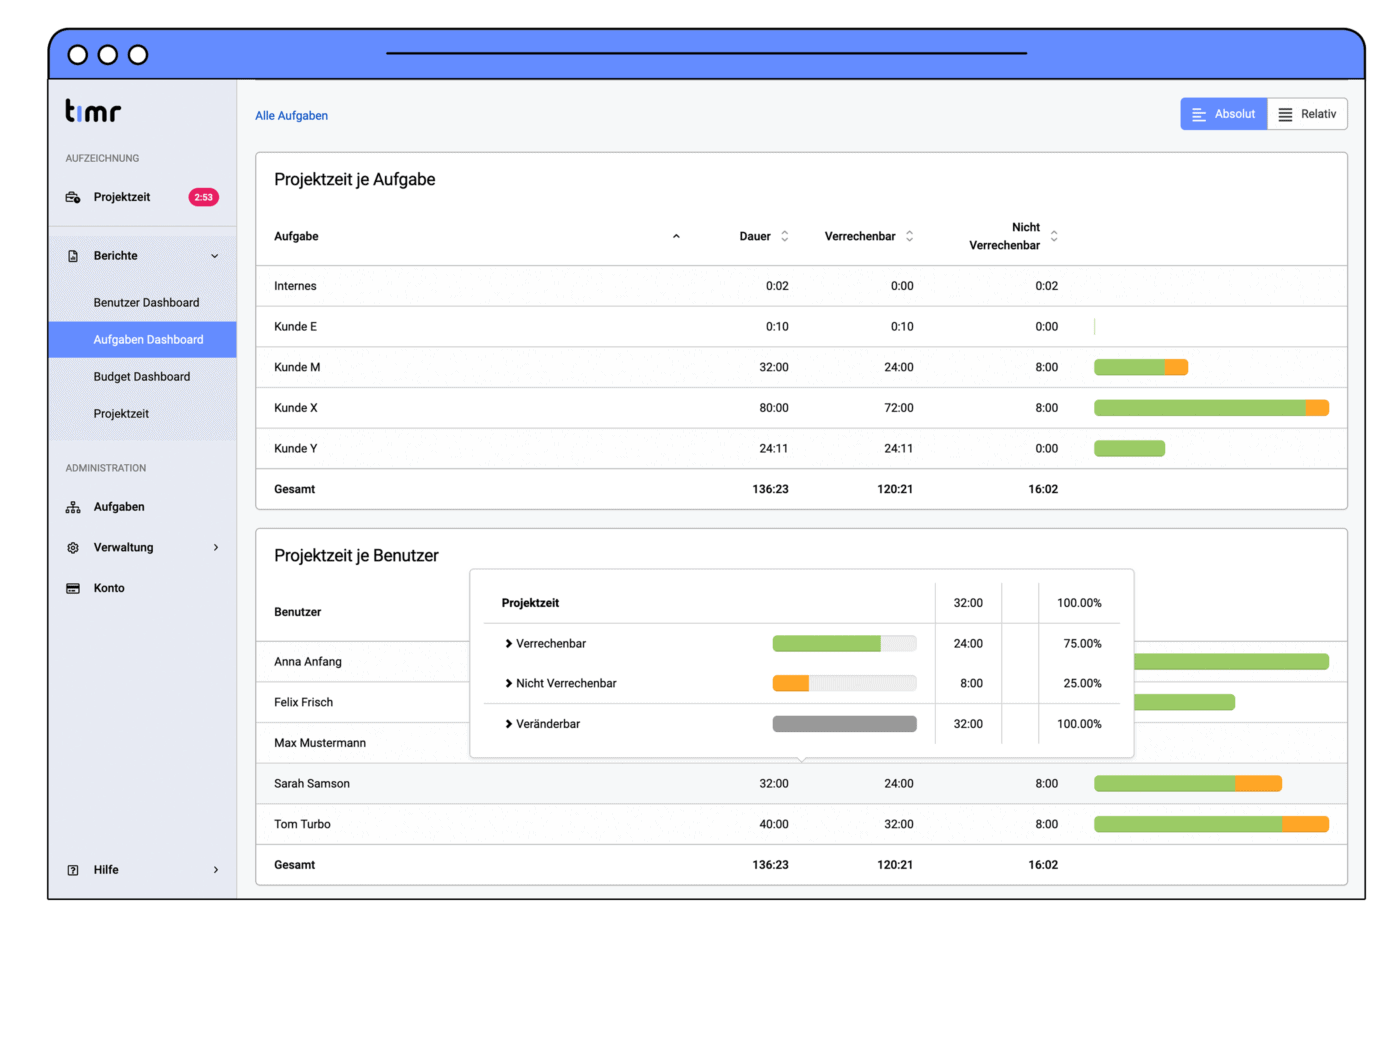The width and height of the screenshot is (1400, 1057).
Task: Click the Konto card icon
Action: (x=73, y=588)
